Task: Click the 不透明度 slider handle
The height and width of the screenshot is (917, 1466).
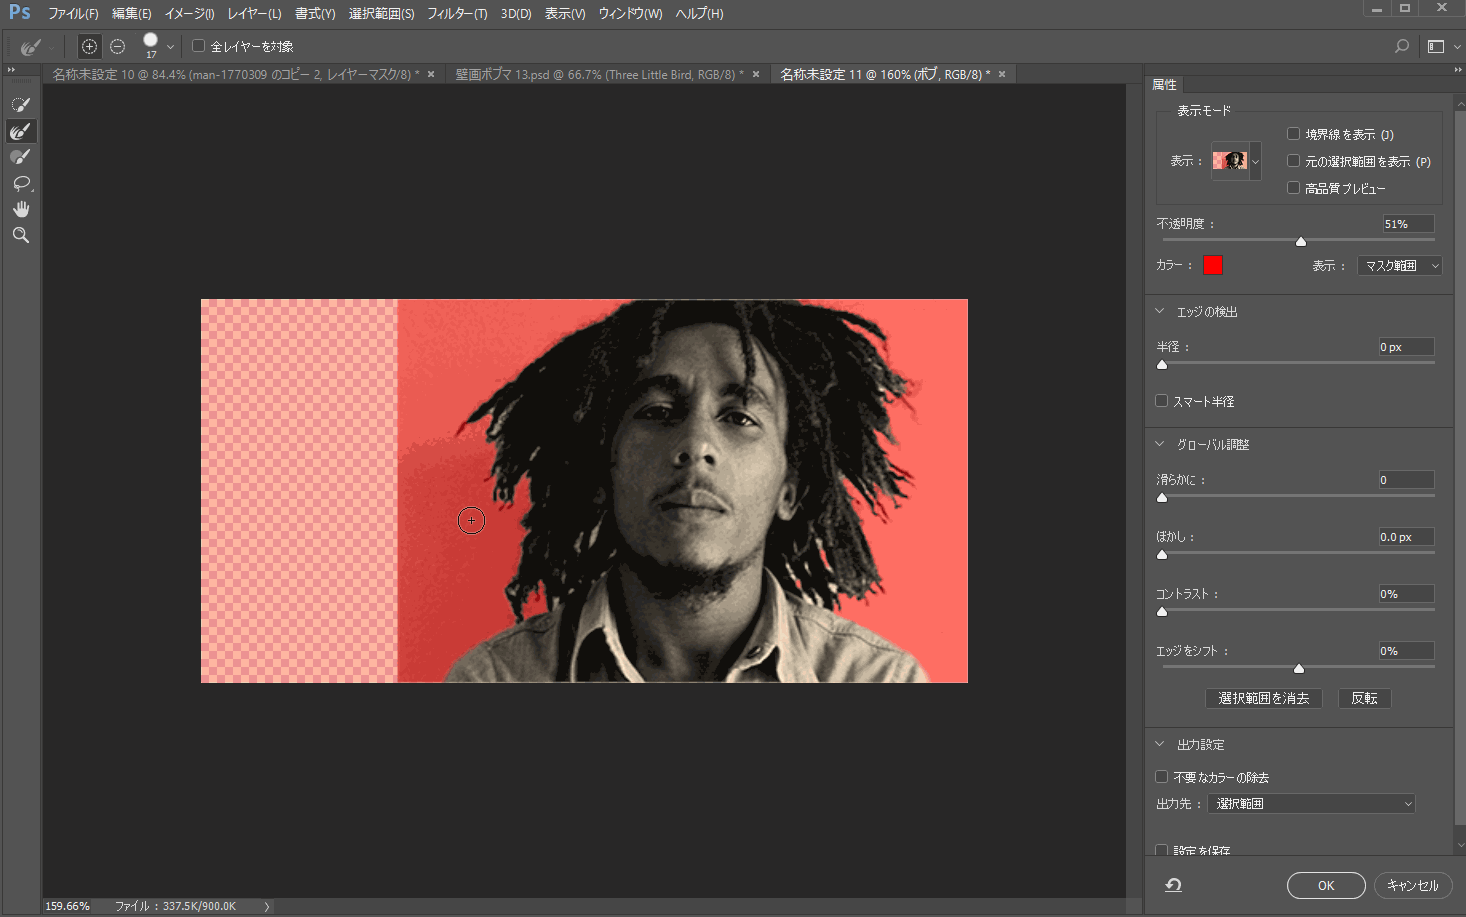Action: pyautogui.click(x=1301, y=241)
